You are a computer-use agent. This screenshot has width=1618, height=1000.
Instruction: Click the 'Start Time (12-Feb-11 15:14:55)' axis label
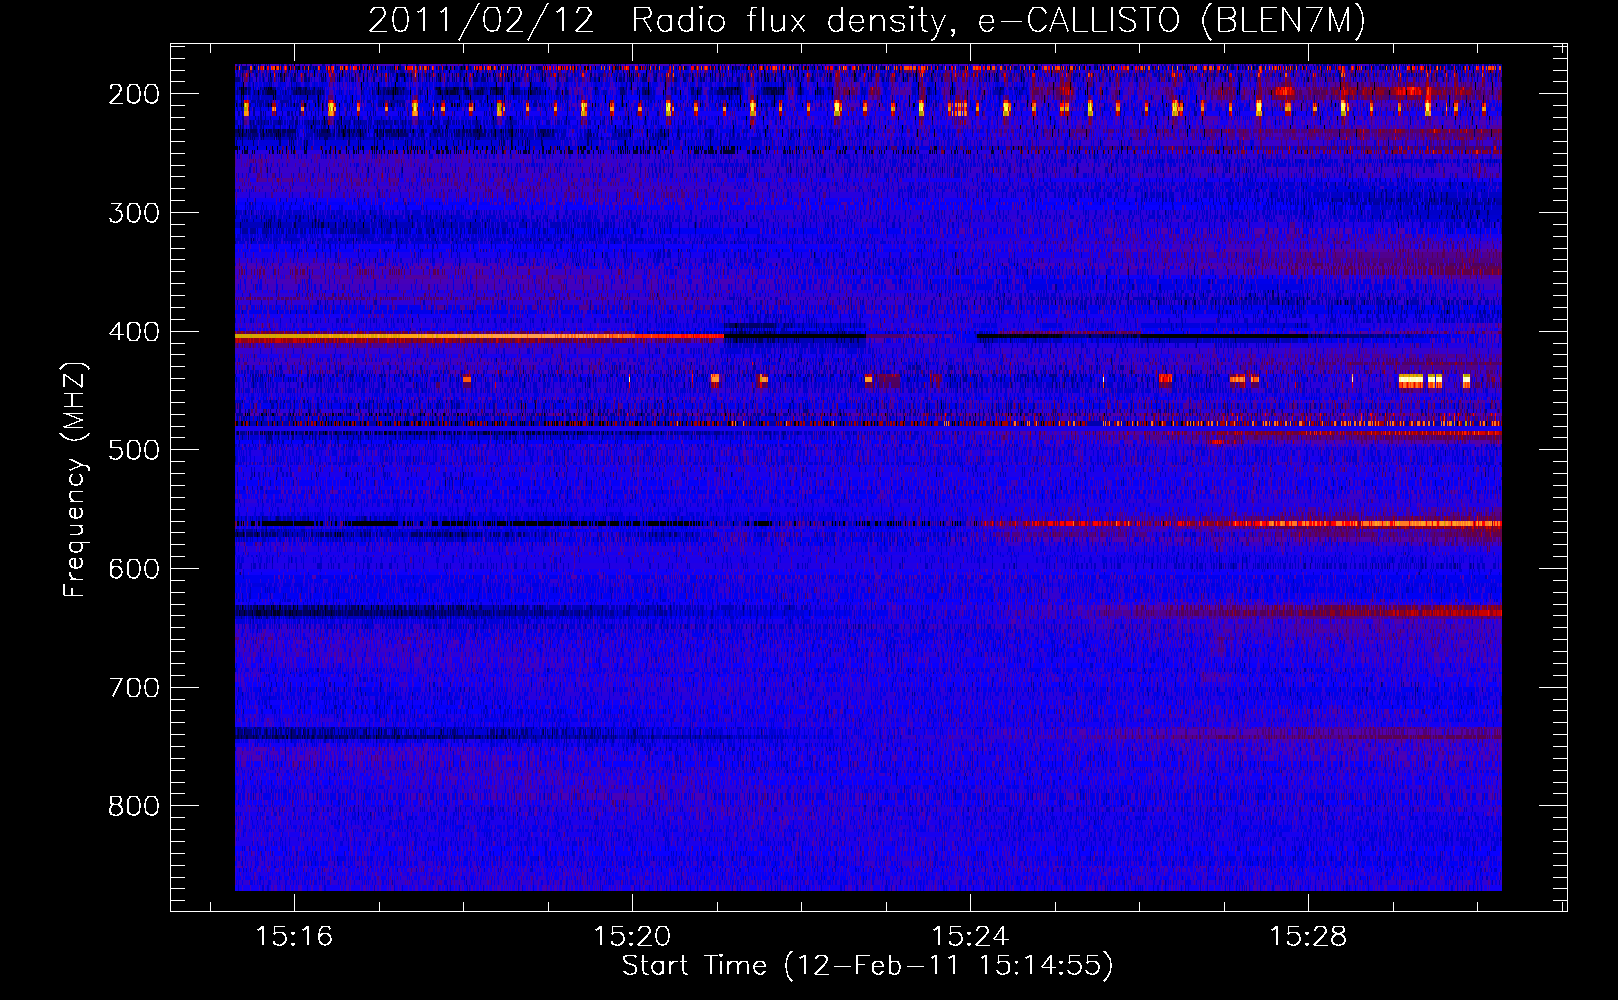pos(867,965)
